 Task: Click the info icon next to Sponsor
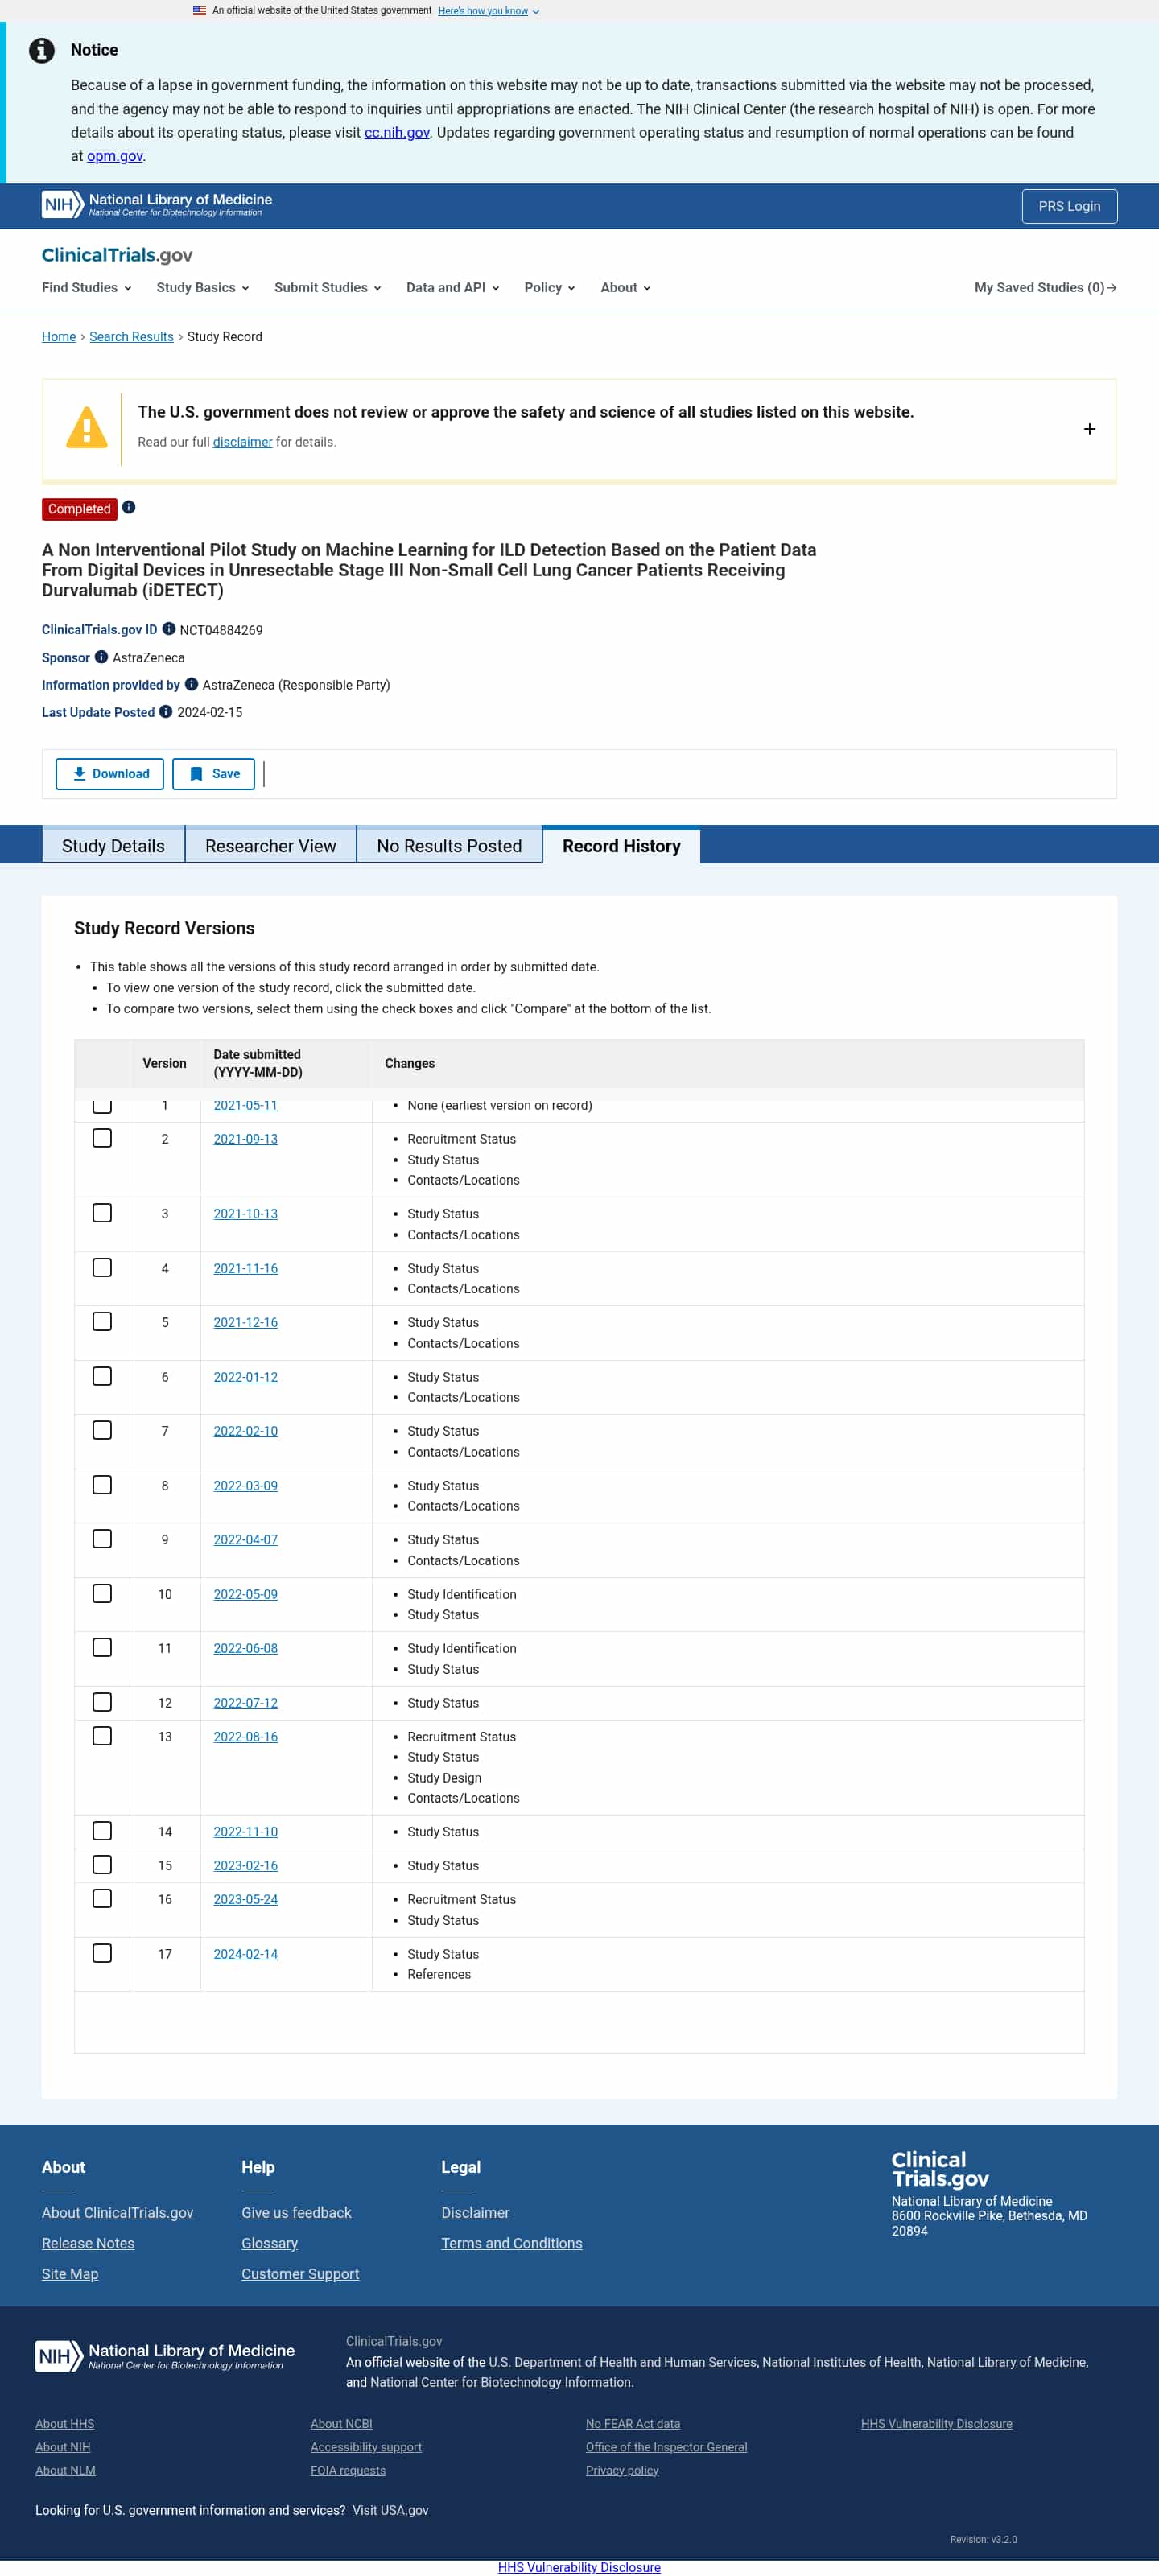101,657
